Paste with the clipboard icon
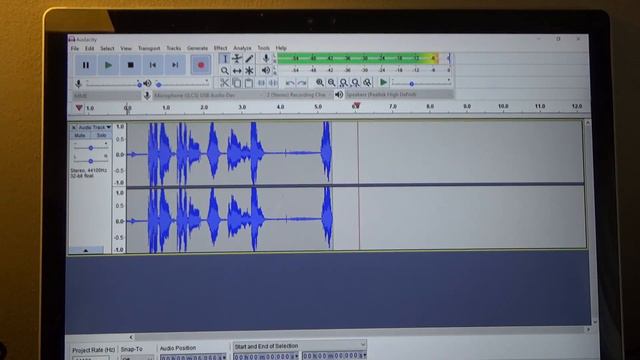The image size is (640, 360). (249, 83)
